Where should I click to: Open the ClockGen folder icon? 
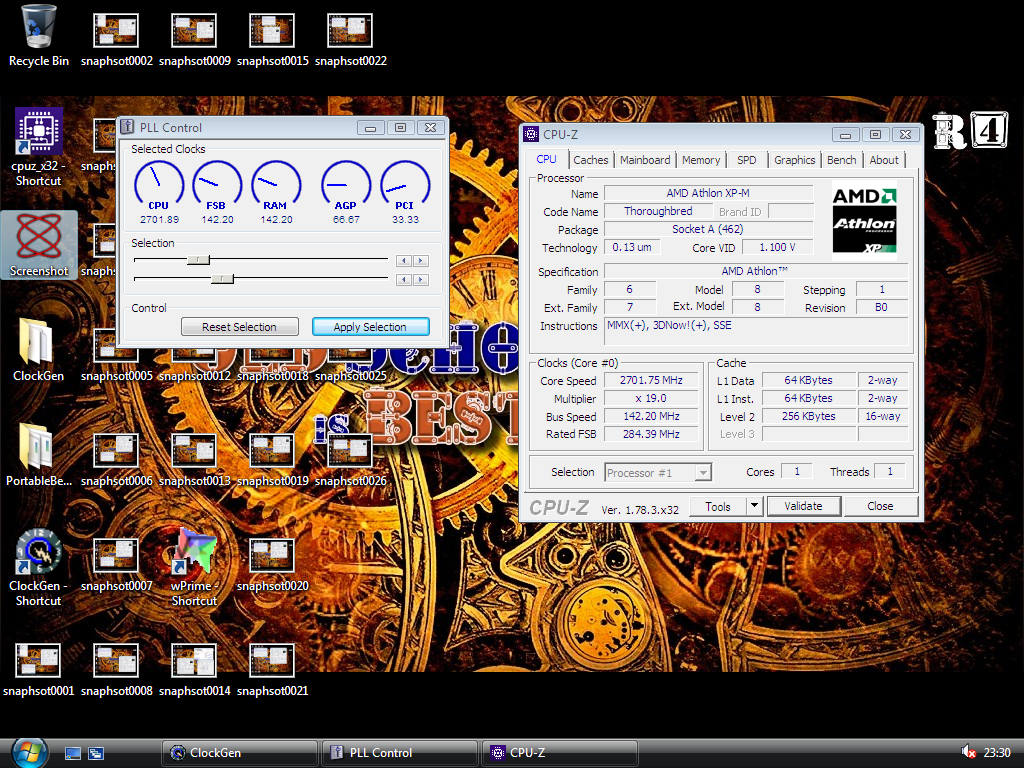click(x=39, y=349)
